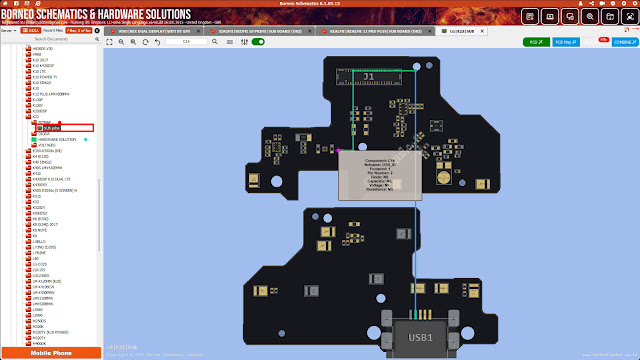Close the LG K22 SUB tab
Image resolution: width=640 pixels, height=360 pixels.
tap(482, 31)
